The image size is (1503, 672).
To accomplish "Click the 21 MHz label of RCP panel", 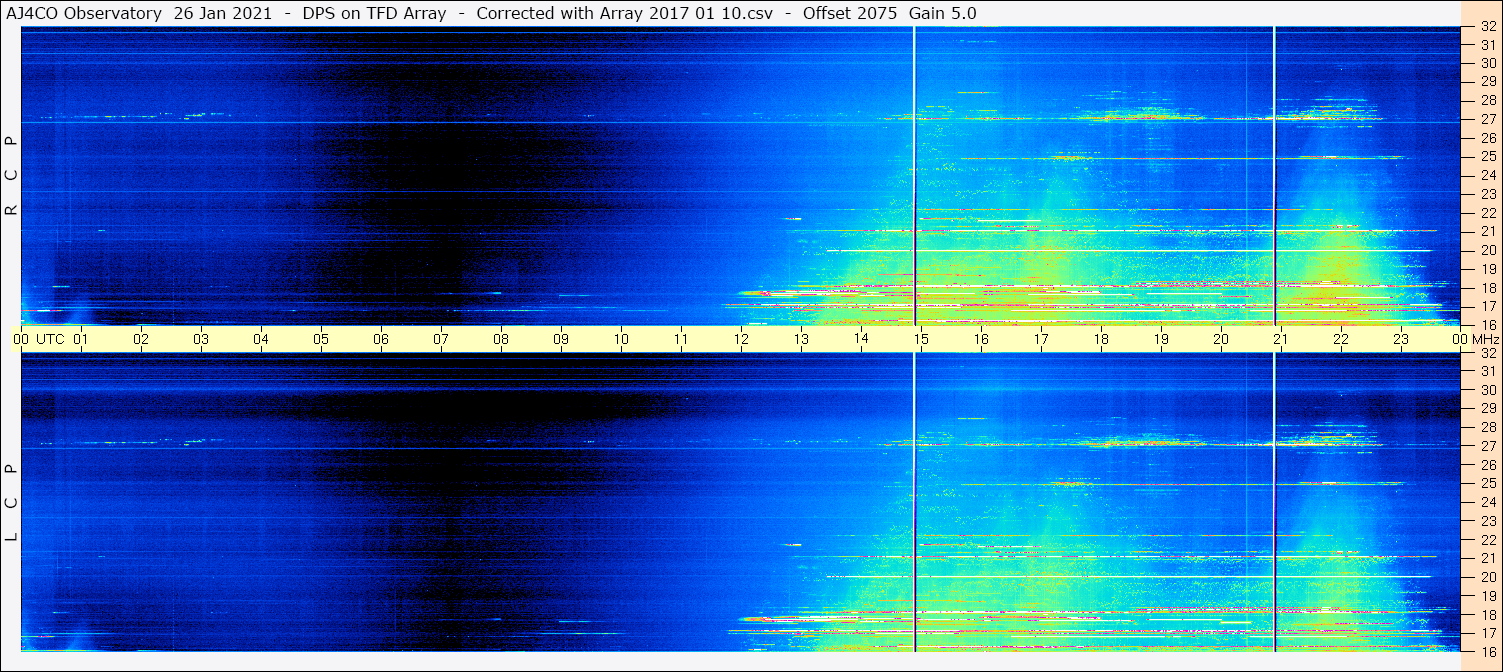I will [1487, 232].
